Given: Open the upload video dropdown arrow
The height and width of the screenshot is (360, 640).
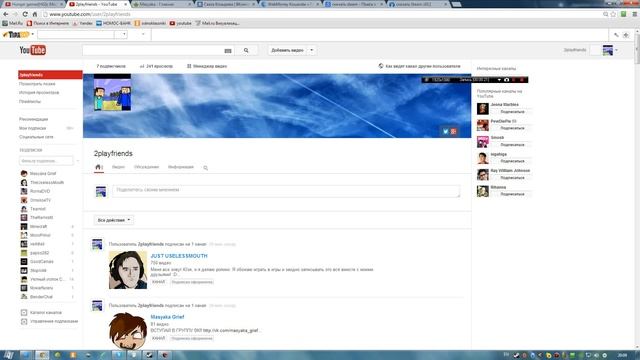Looking at the screenshot, I should (x=312, y=50).
